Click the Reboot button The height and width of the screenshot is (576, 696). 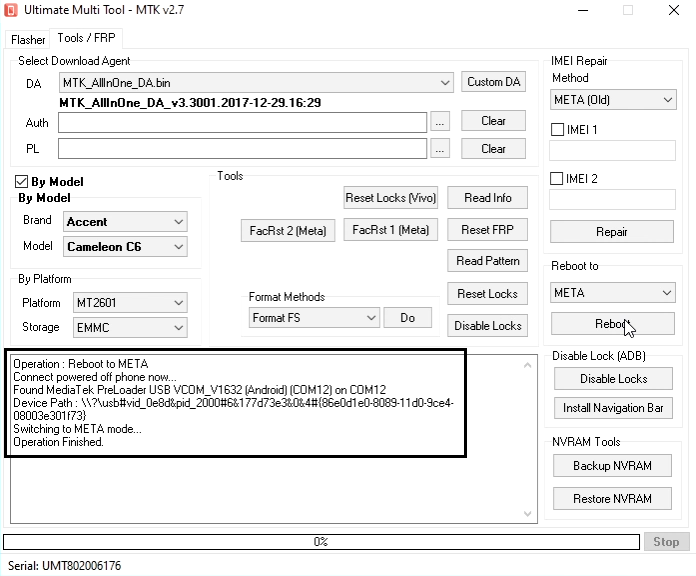point(613,324)
